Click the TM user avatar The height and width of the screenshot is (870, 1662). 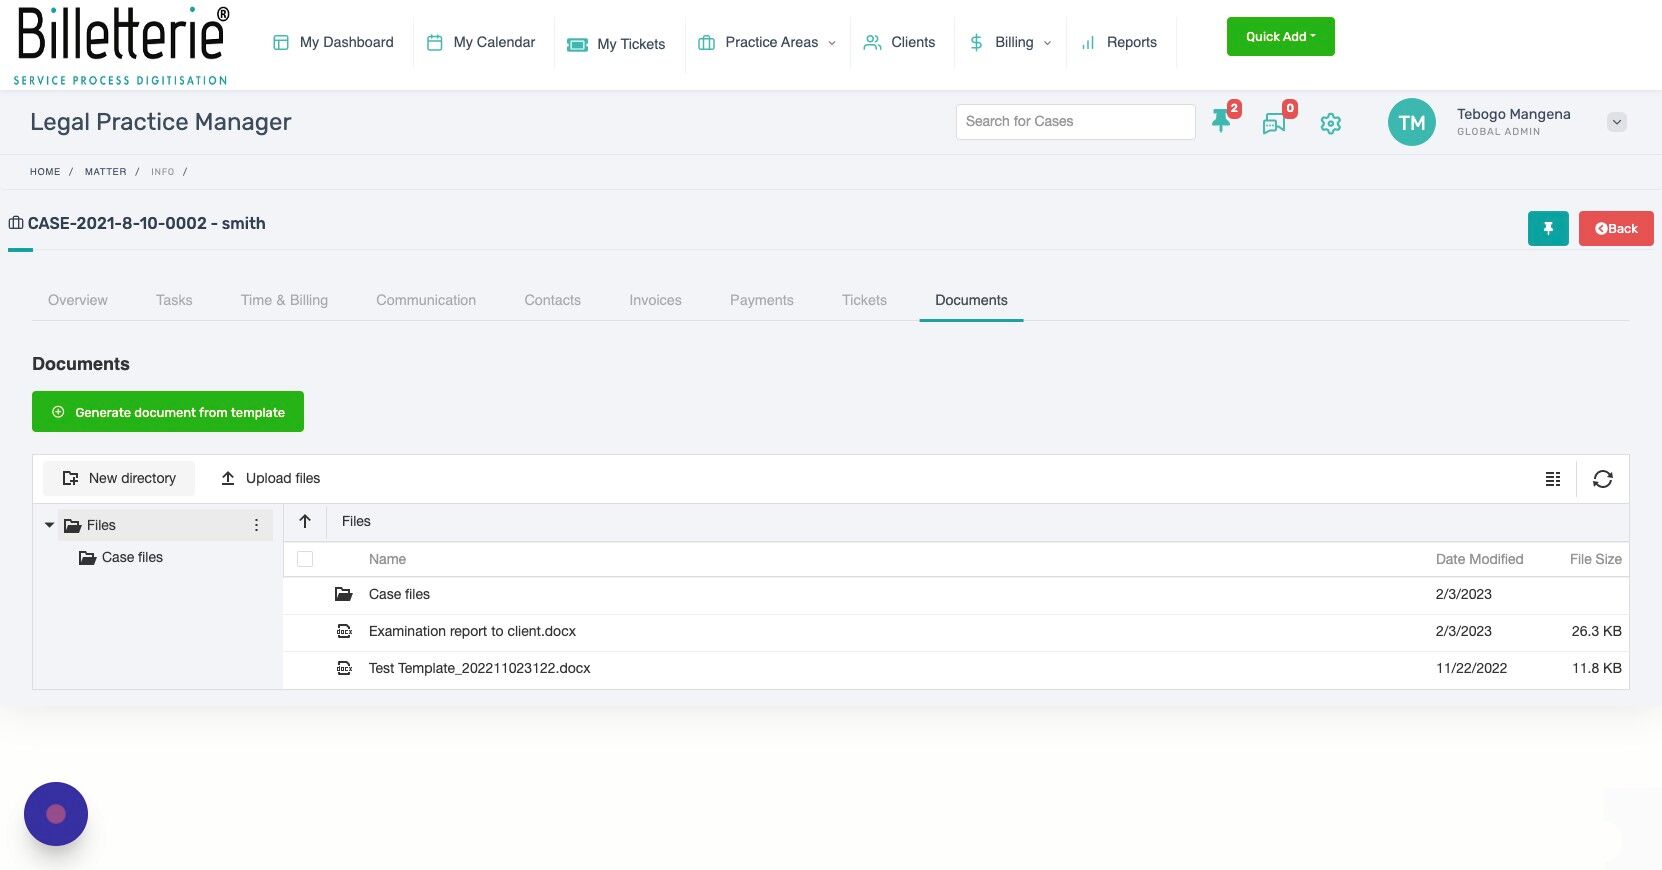click(x=1412, y=122)
